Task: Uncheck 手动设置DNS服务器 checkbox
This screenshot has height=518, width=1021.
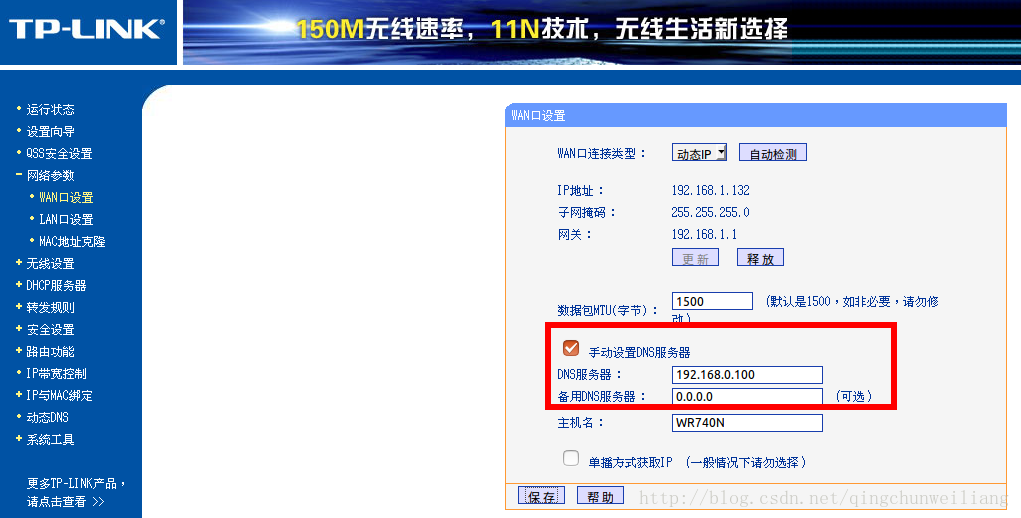Action: click(571, 348)
